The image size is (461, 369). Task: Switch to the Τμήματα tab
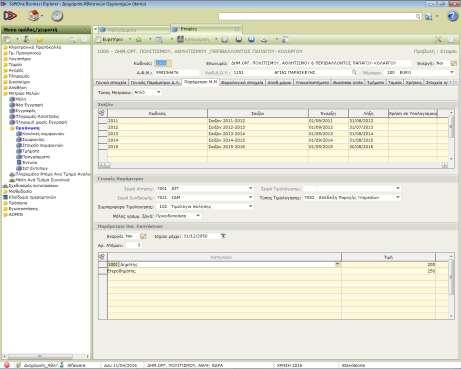click(375, 82)
